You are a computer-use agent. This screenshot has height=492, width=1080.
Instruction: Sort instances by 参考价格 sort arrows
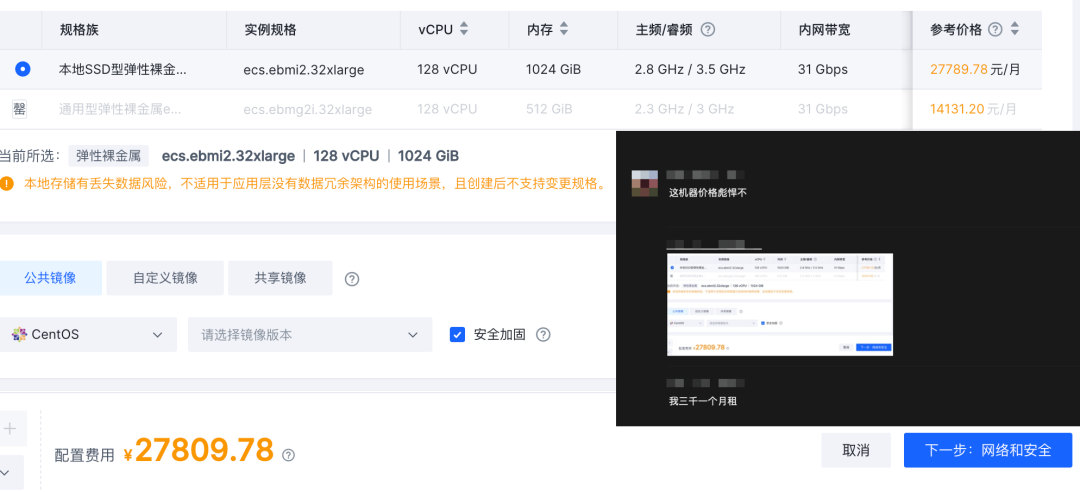tap(1016, 30)
